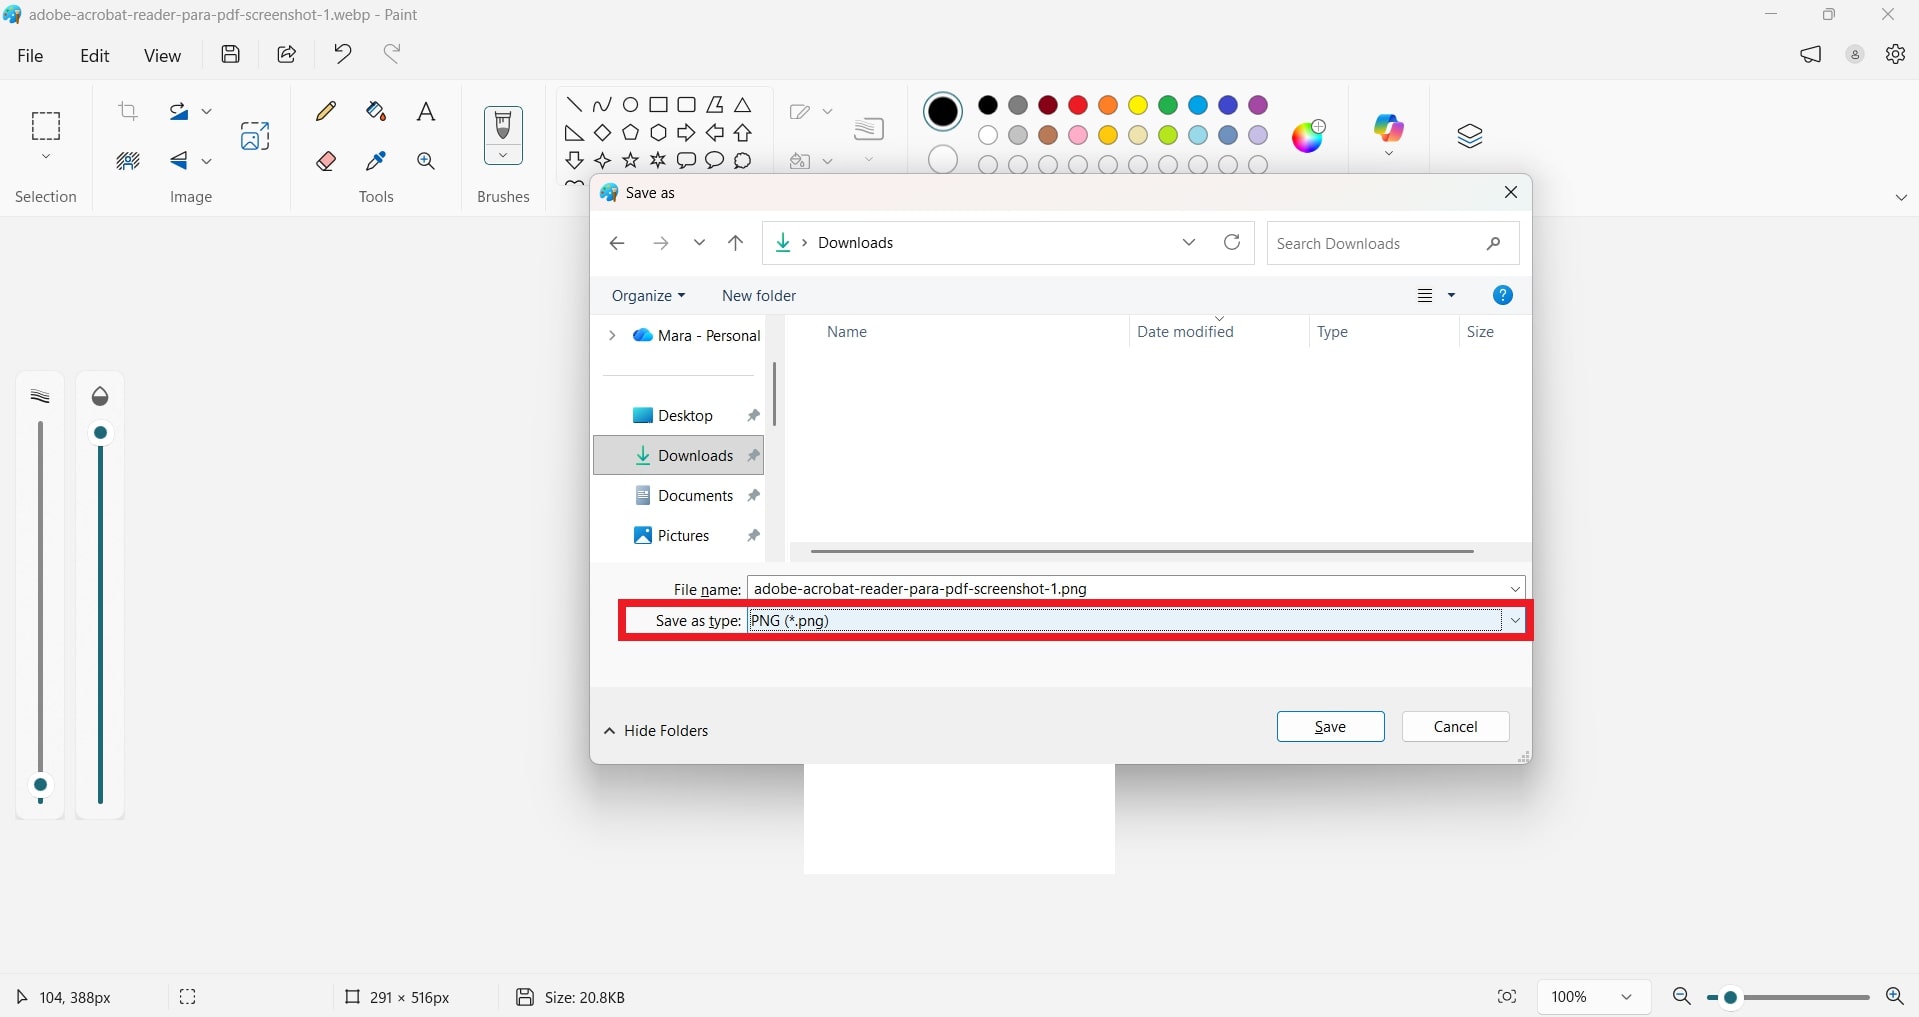
Task: Collapse the Paint ribbon chevron
Action: click(x=1902, y=198)
